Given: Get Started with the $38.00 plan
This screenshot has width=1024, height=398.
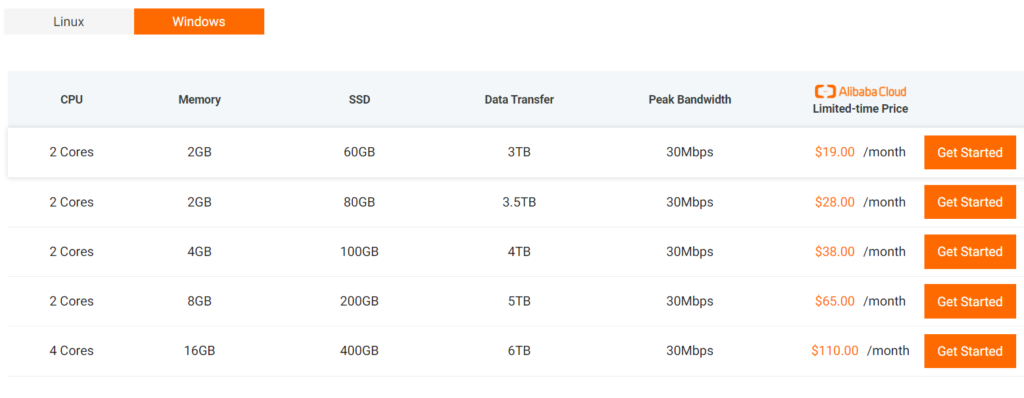Looking at the screenshot, I should click(970, 252).
